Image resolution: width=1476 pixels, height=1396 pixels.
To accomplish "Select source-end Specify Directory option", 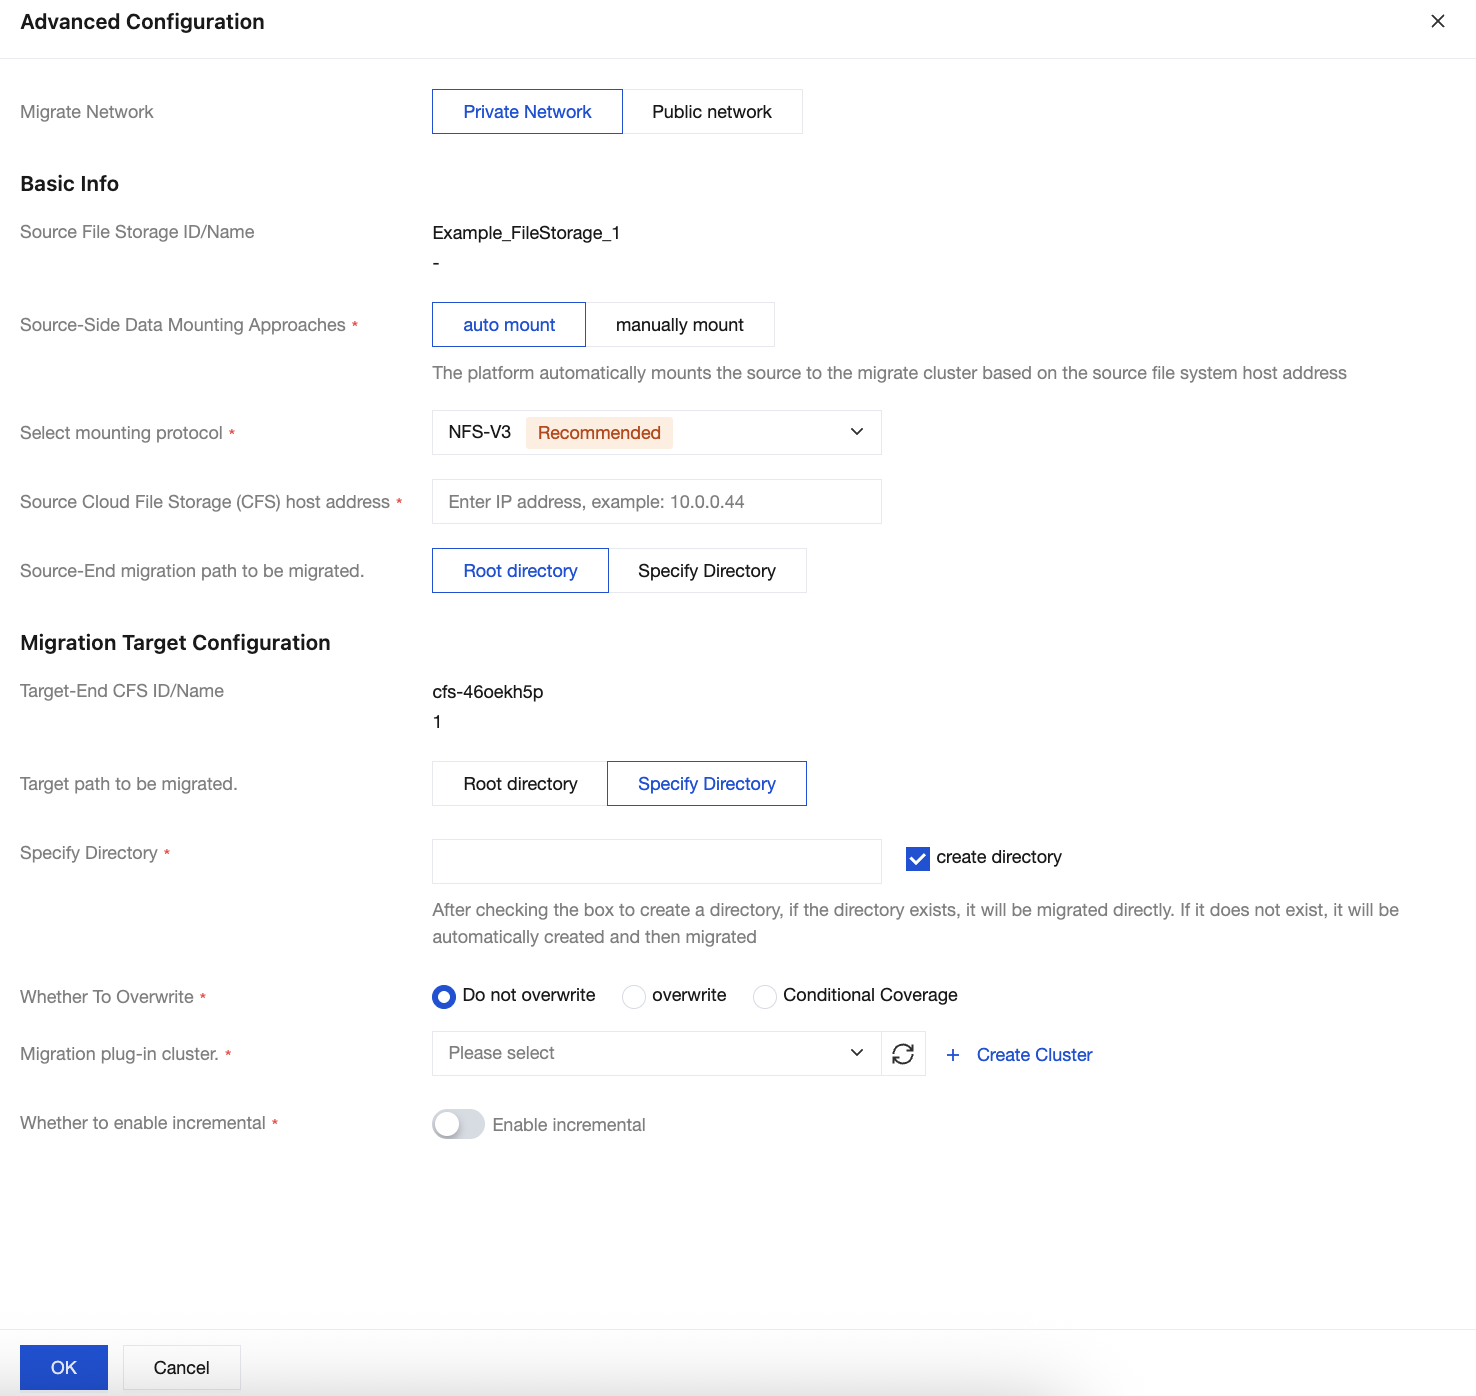I will (706, 571).
